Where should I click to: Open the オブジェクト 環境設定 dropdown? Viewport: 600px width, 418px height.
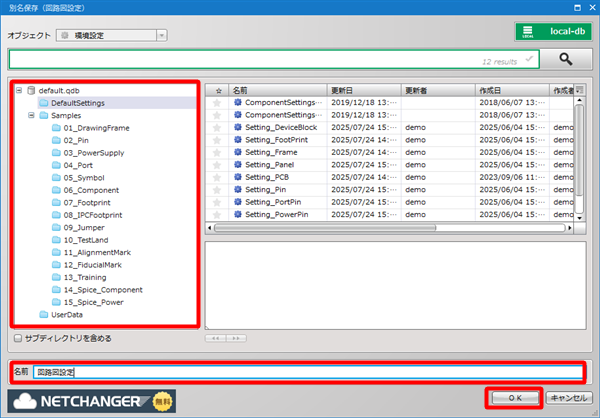(x=111, y=35)
